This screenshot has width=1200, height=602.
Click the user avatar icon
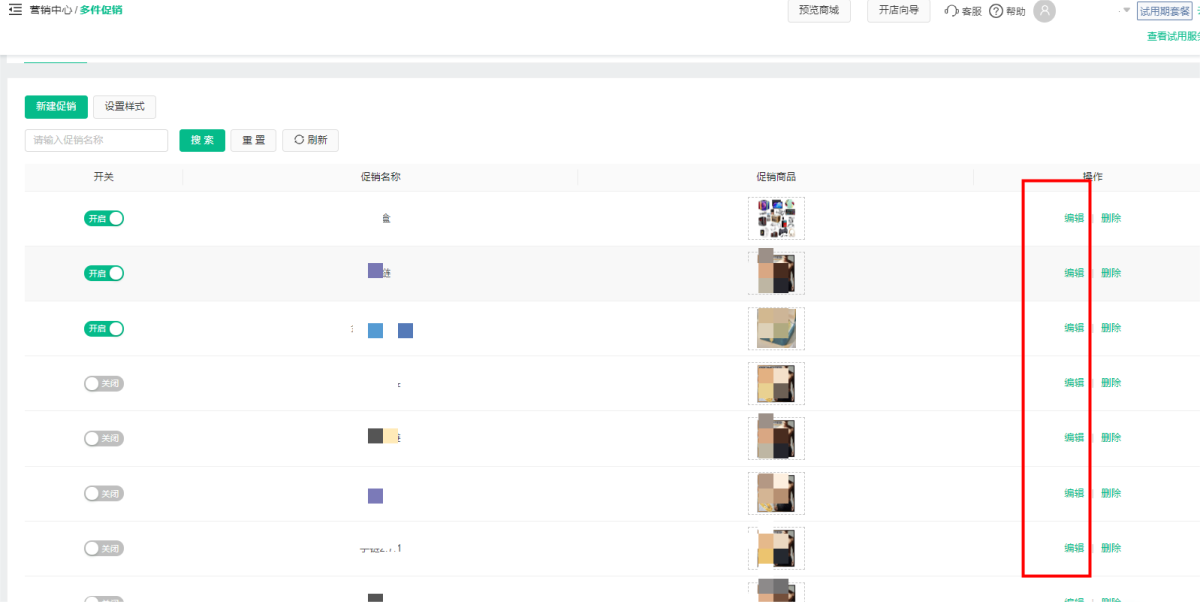(1044, 11)
